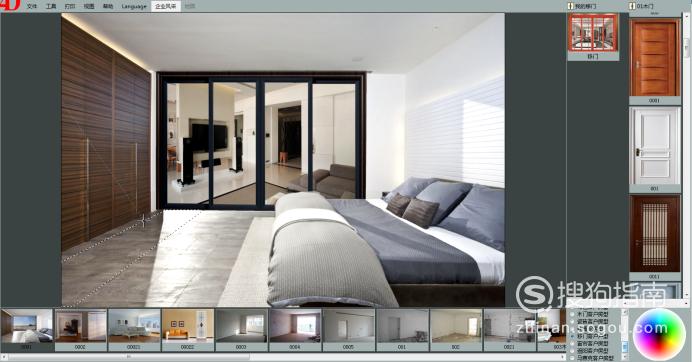Image resolution: width=692 pixels, height=362 pixels.
Task: Select the 木门客户类型 radio option
Action: (592, 314)
